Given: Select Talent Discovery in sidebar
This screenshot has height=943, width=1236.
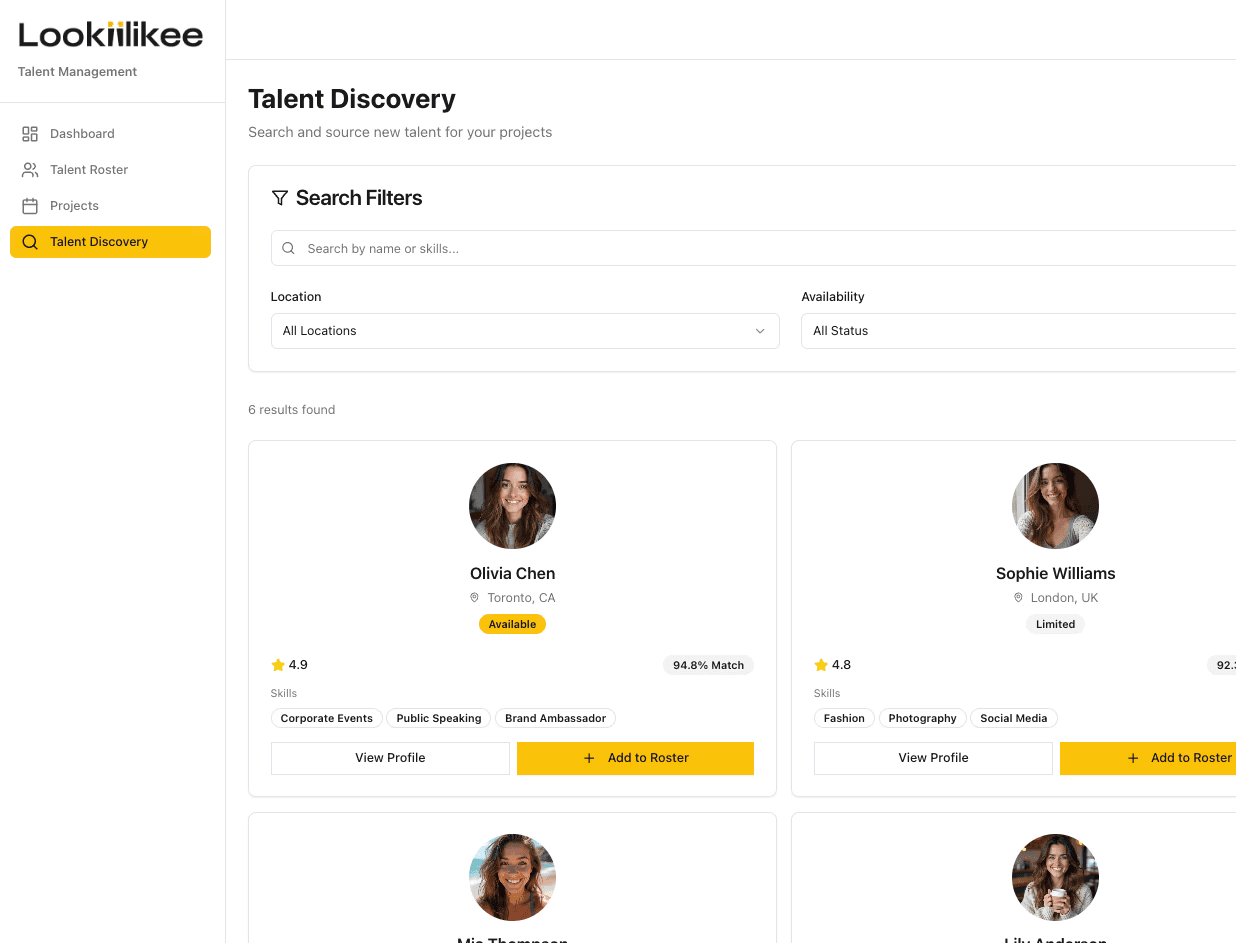Looking at the screenshot, I should point(110,241).
